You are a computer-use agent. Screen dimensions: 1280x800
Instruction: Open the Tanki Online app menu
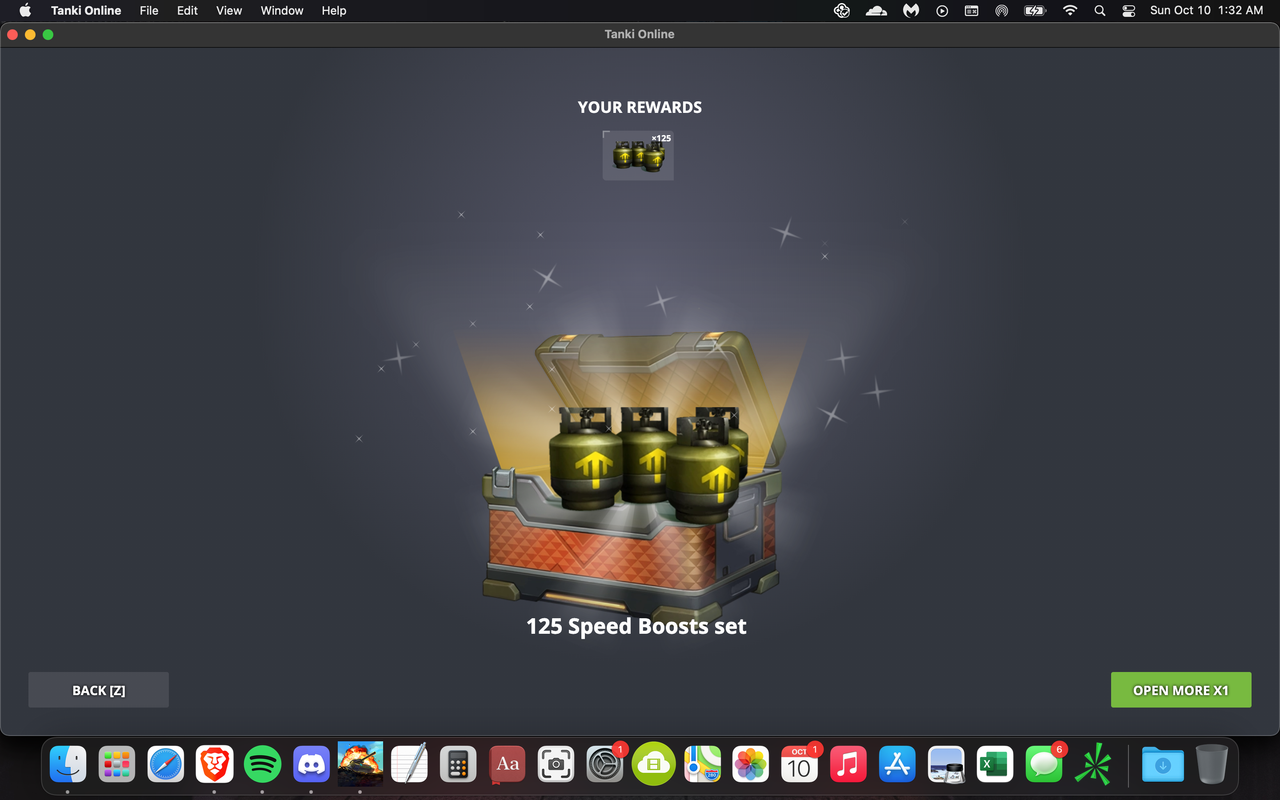tap(86, 10)
